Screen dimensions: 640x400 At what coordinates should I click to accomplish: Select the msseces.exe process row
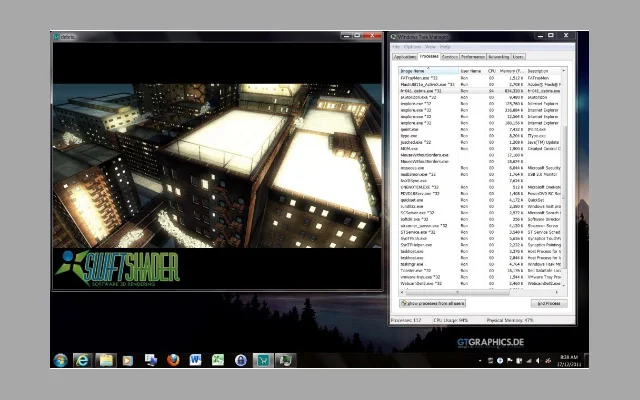pos(480,168)
